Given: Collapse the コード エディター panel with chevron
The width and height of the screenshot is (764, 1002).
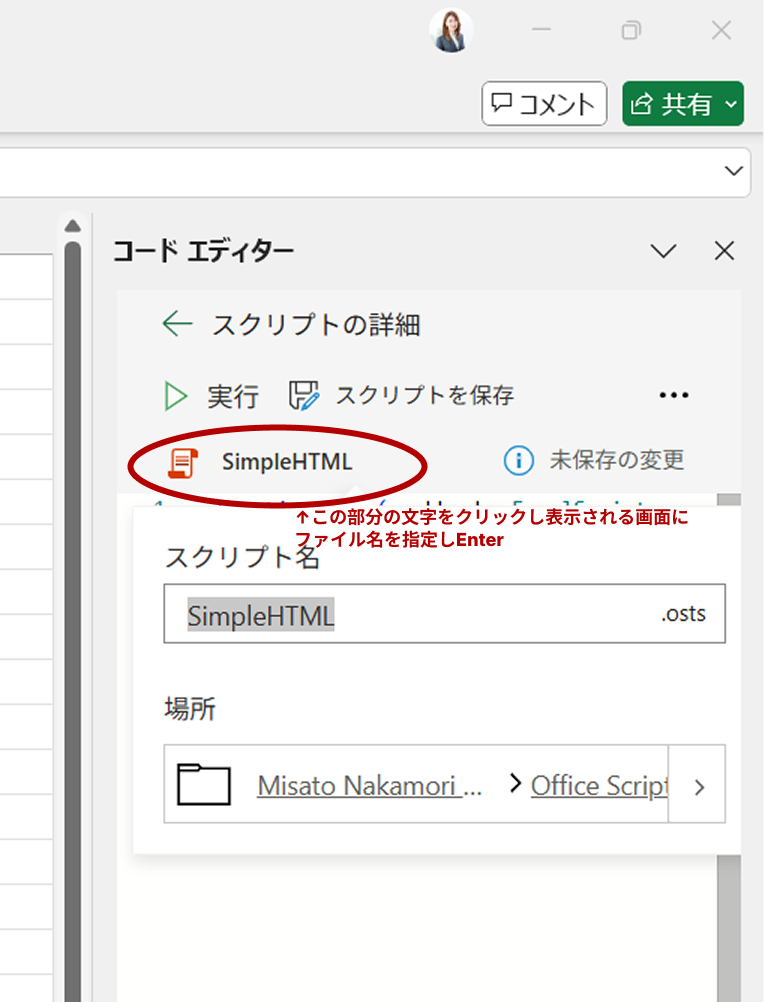Looking at the screenshot, I should click(x=663, y=251).
